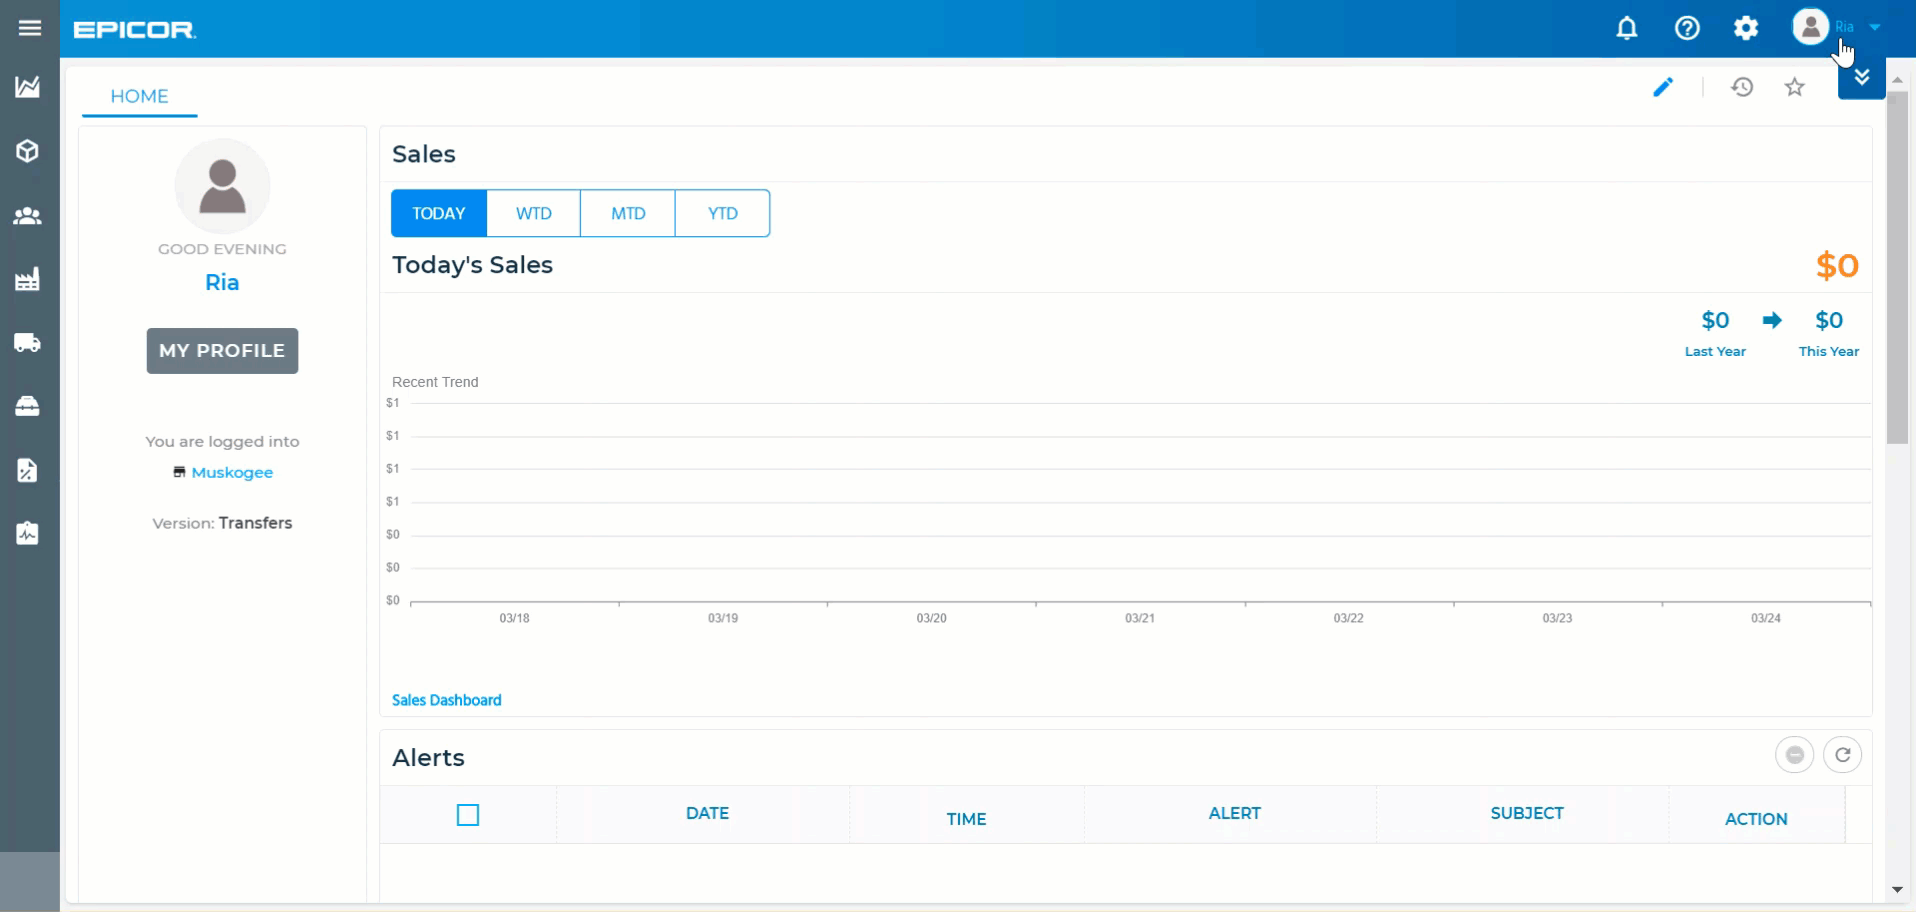The width and height of the screenshot is (1916, 912).
Task: Select all alerts via header checkbox
Action: pyautogui.click(x=467, y=815)
